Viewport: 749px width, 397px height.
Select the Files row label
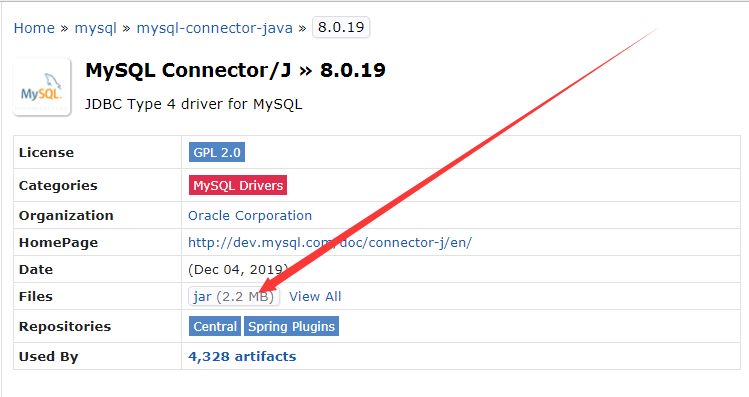[36, 296]
